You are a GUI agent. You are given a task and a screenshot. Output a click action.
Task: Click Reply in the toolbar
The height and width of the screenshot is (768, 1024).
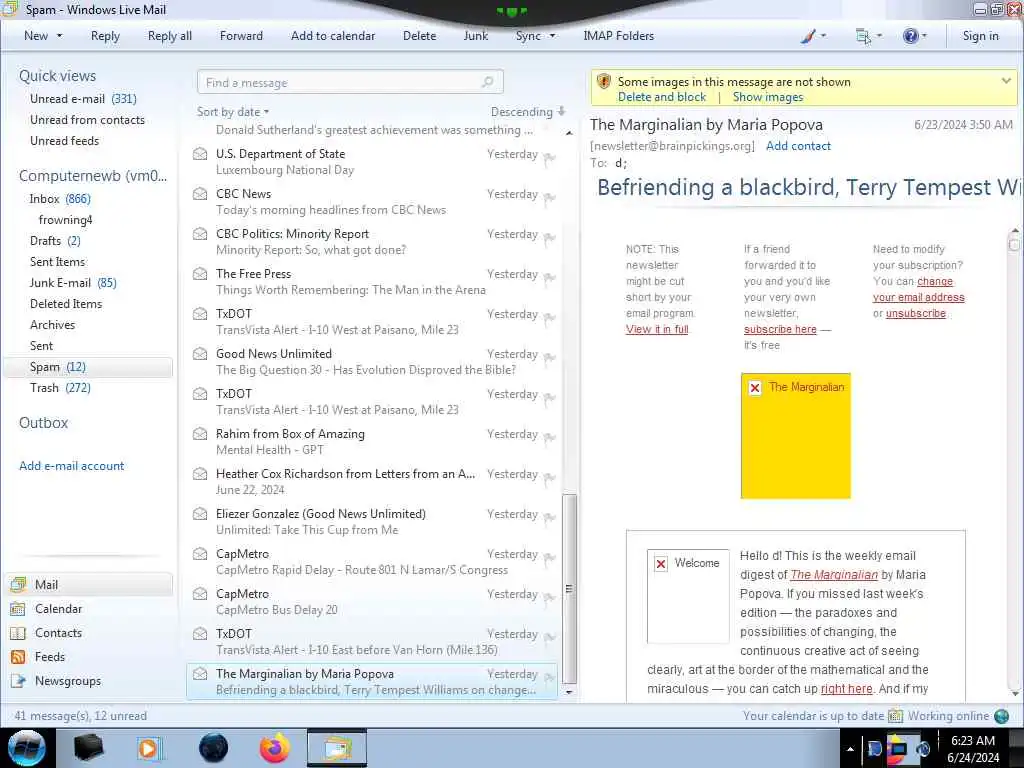pos(105,36)
